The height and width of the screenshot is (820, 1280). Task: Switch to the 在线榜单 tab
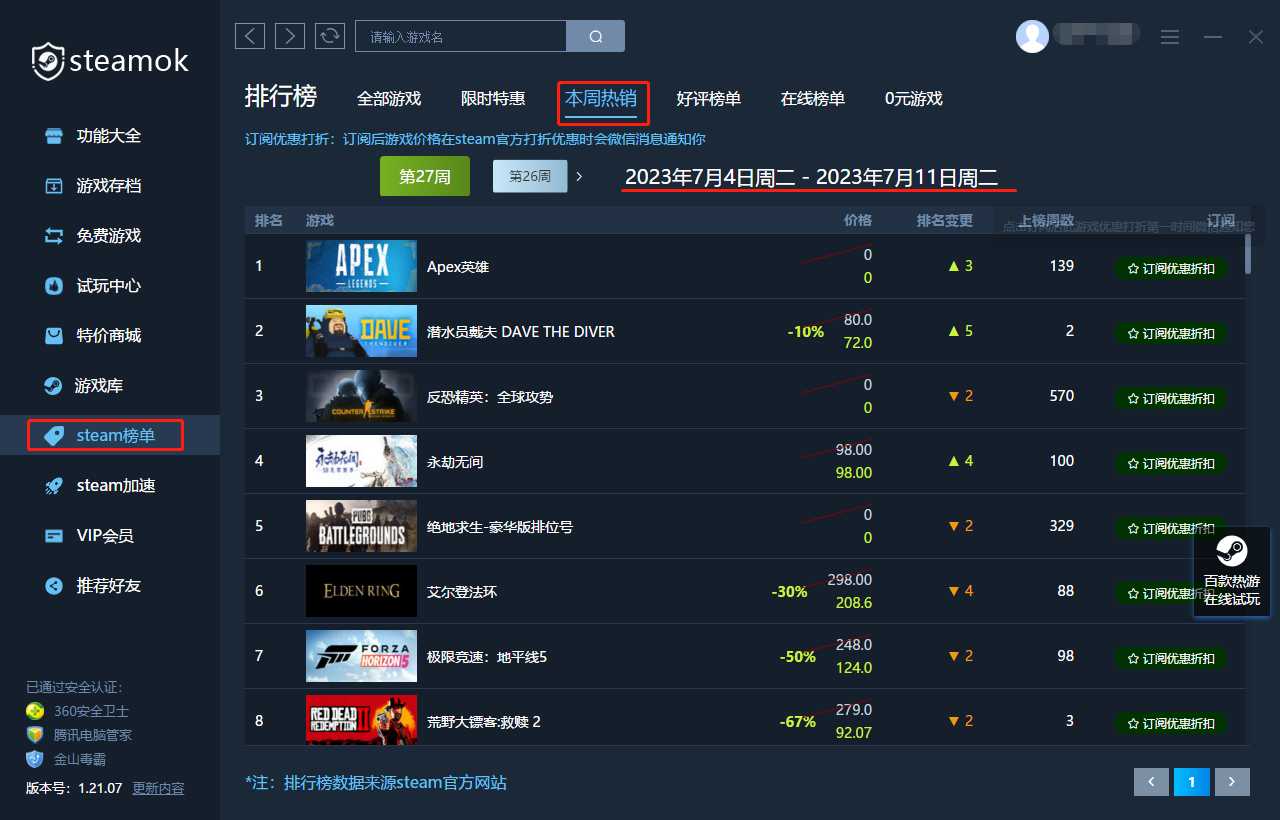coord(813,99)
